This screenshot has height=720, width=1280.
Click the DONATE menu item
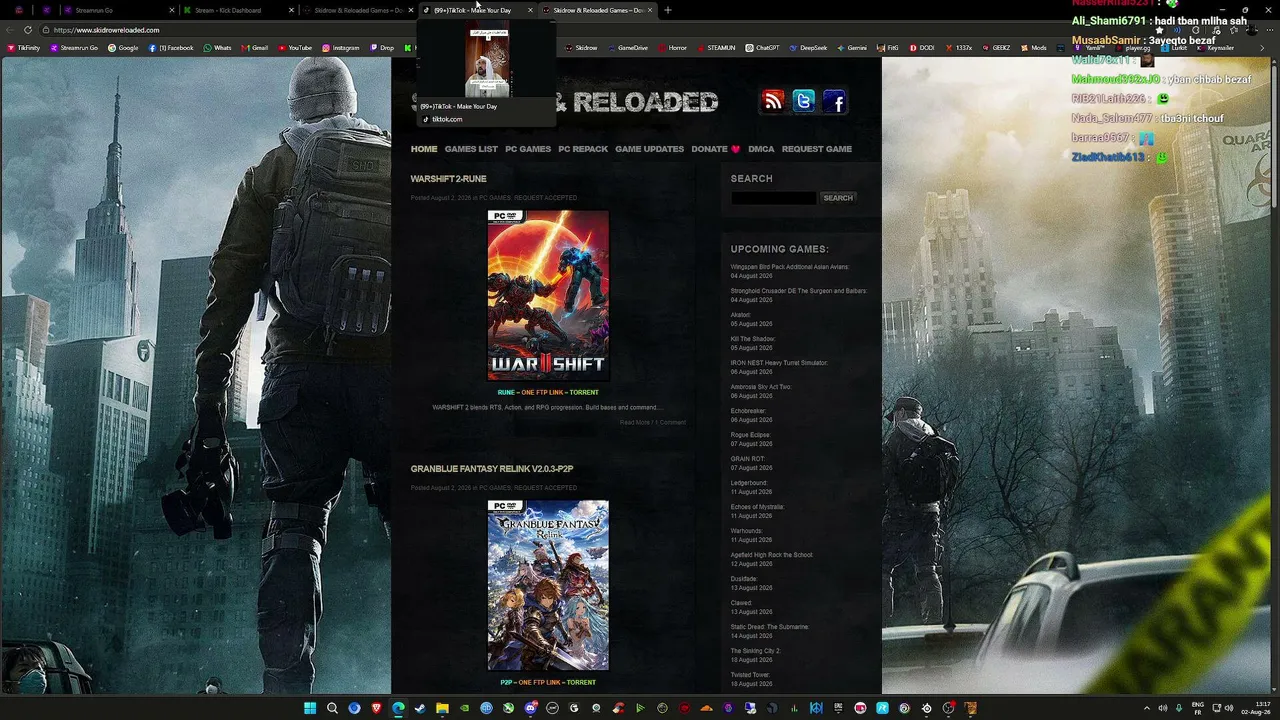(x=716, y=149)
